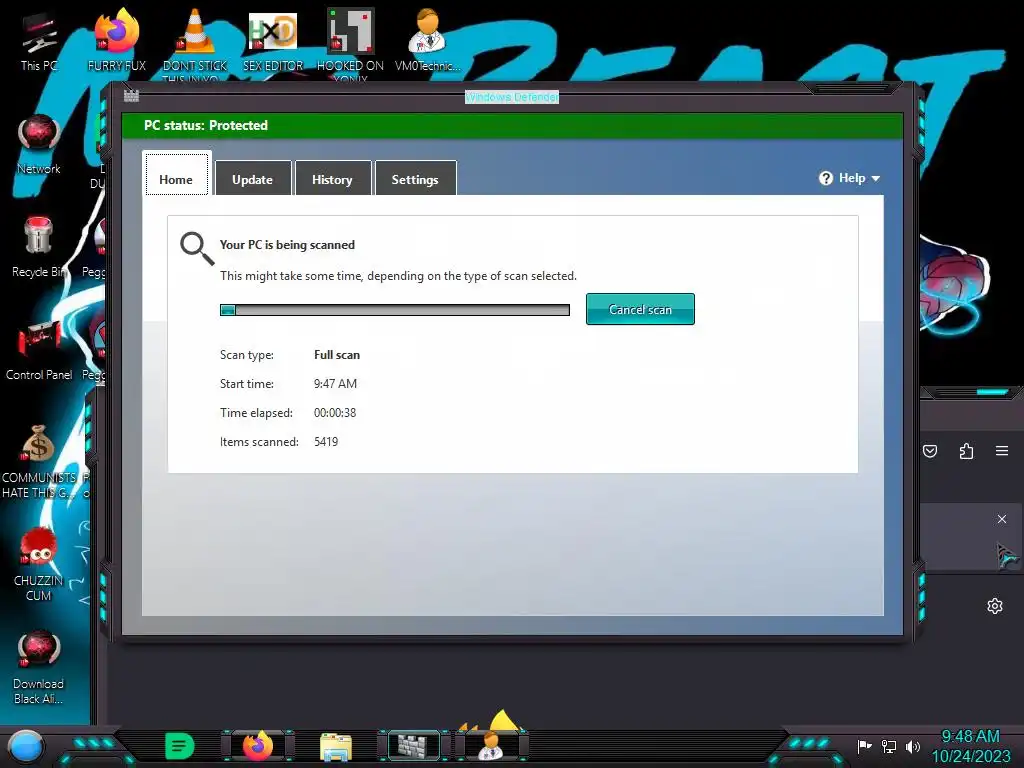Image resolution: width=1024 pixels, height=768 pixels.
Task: Close the Firefox side panel X
Action: pos(1002,519)
